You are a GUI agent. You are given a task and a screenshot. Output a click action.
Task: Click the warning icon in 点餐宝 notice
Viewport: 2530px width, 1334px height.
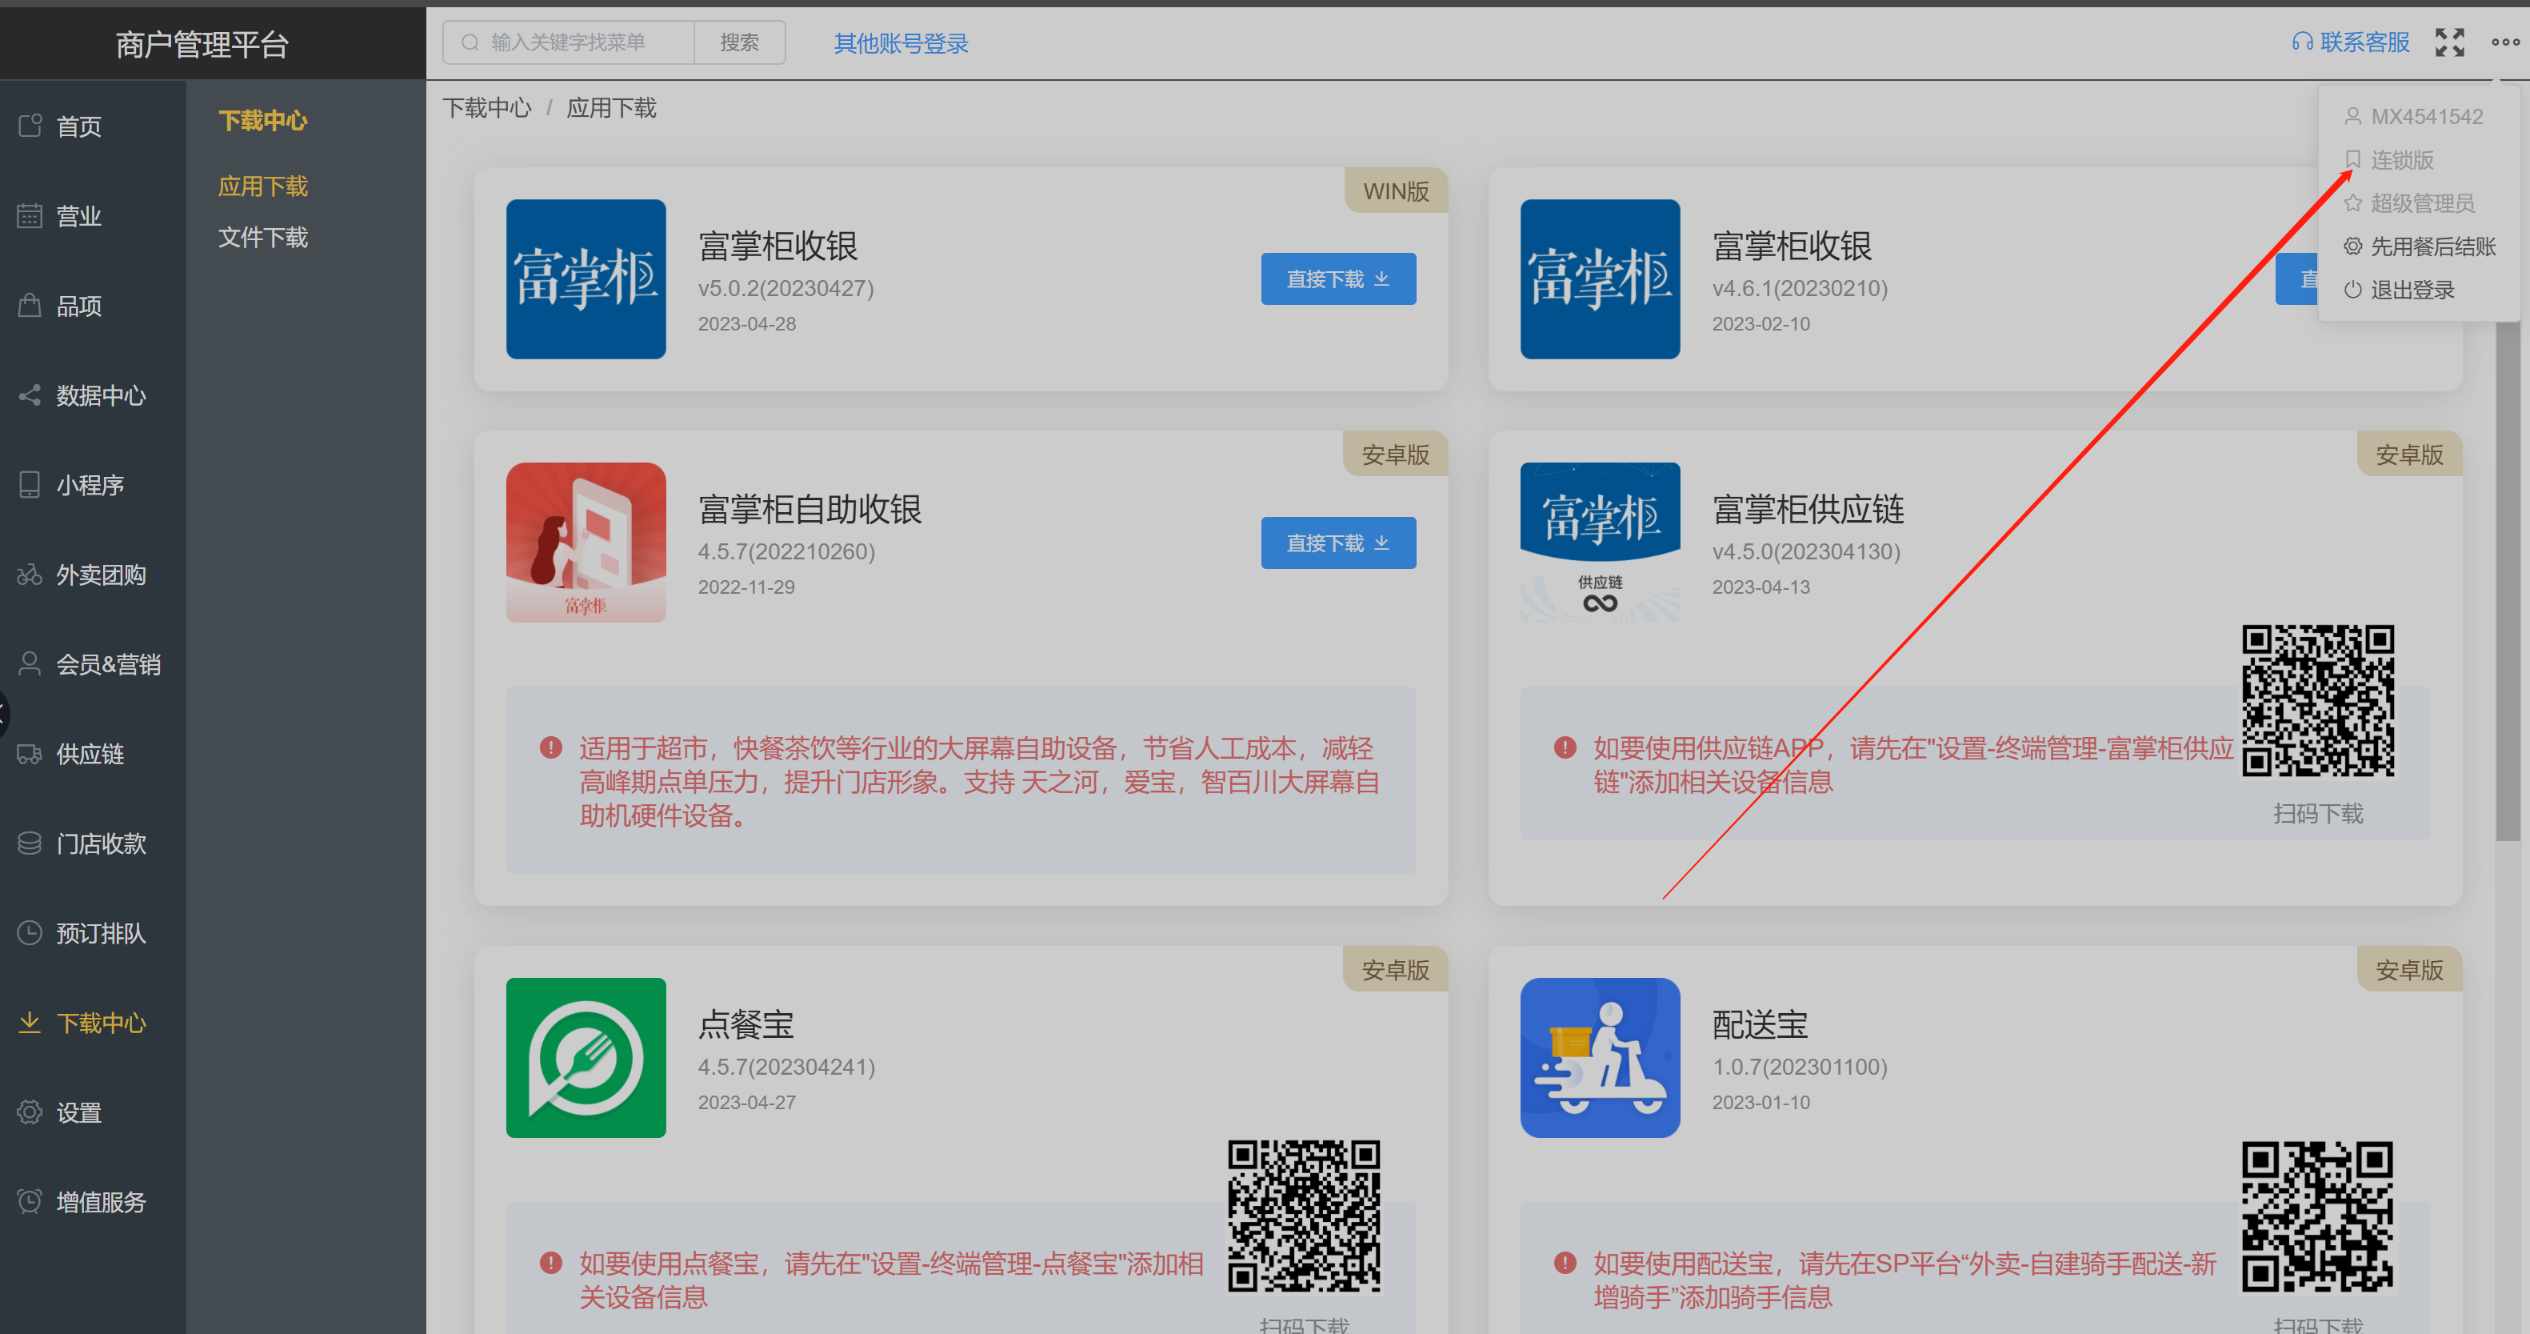coord(551,1263)
